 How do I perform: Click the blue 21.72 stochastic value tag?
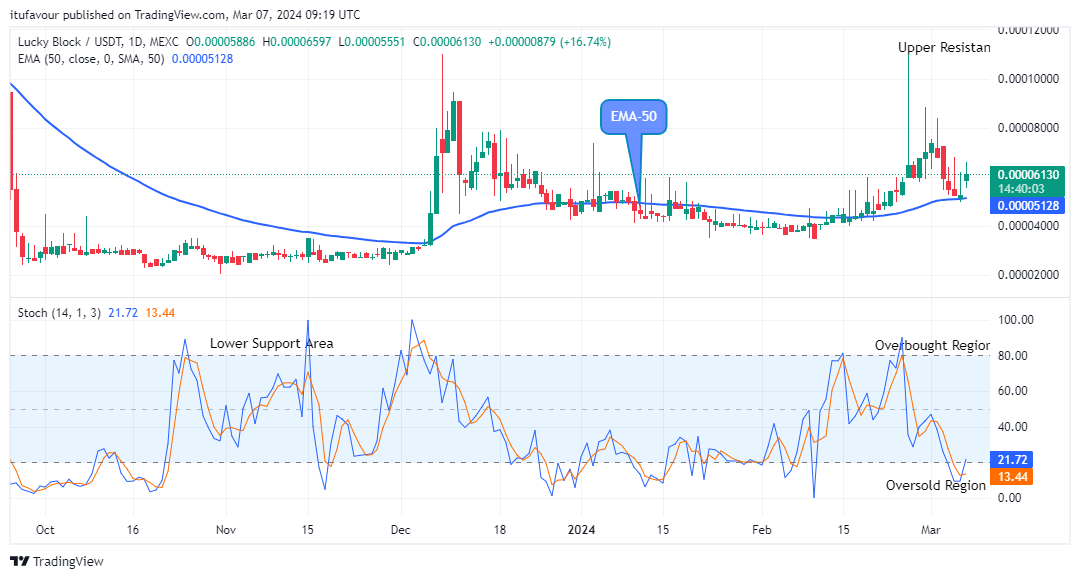[1011, 460]
